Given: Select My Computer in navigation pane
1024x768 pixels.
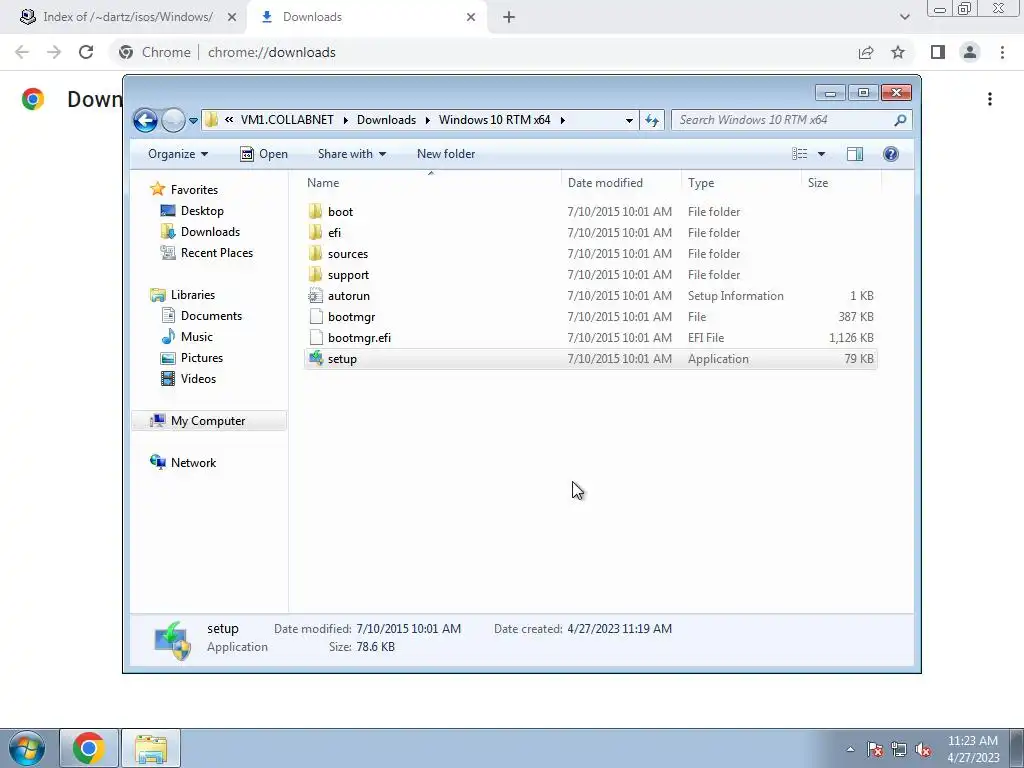Looking at the screenshot, I should click(208, 421).
